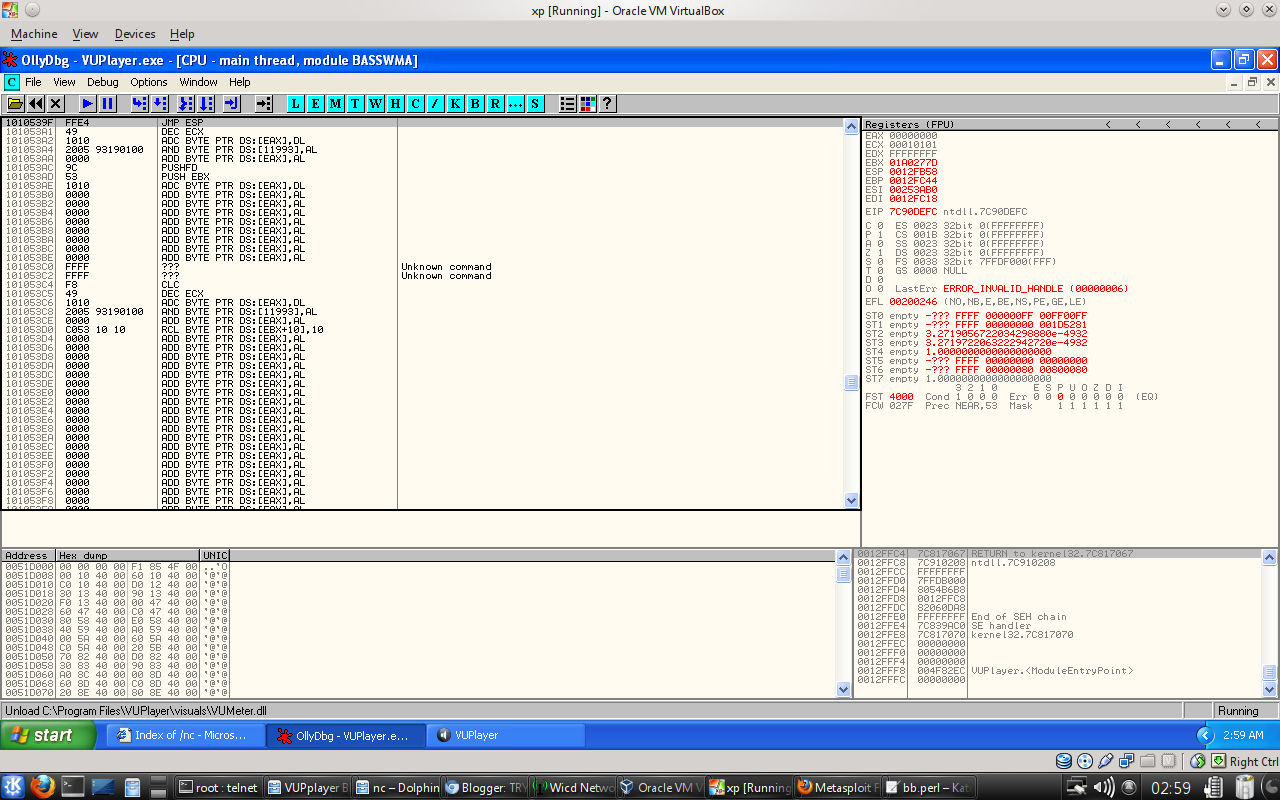The height and width of the screenshot is (800, 1280).
Task: Open the VirtualBox Machine menu
Action: pos(35,34)
